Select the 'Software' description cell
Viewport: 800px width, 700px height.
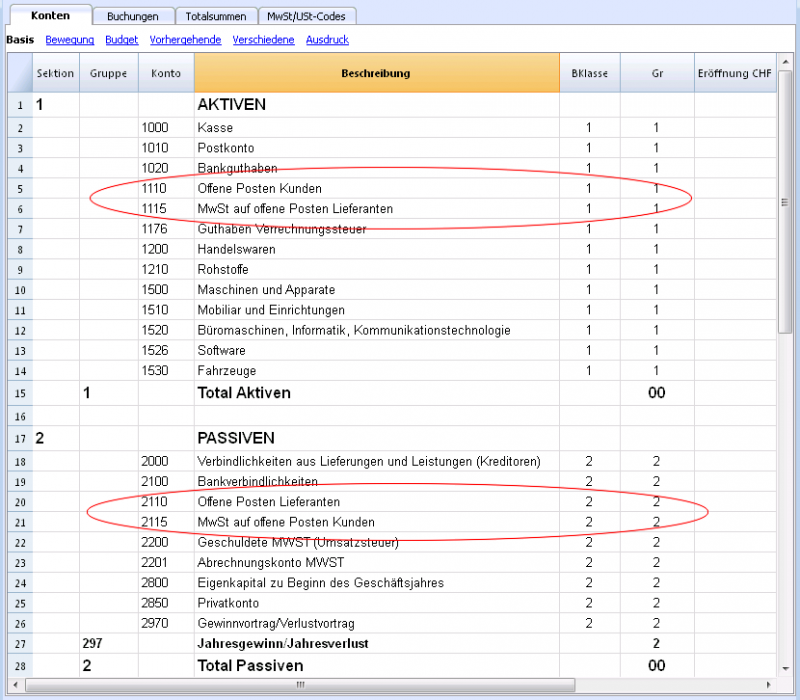[377, 350]
